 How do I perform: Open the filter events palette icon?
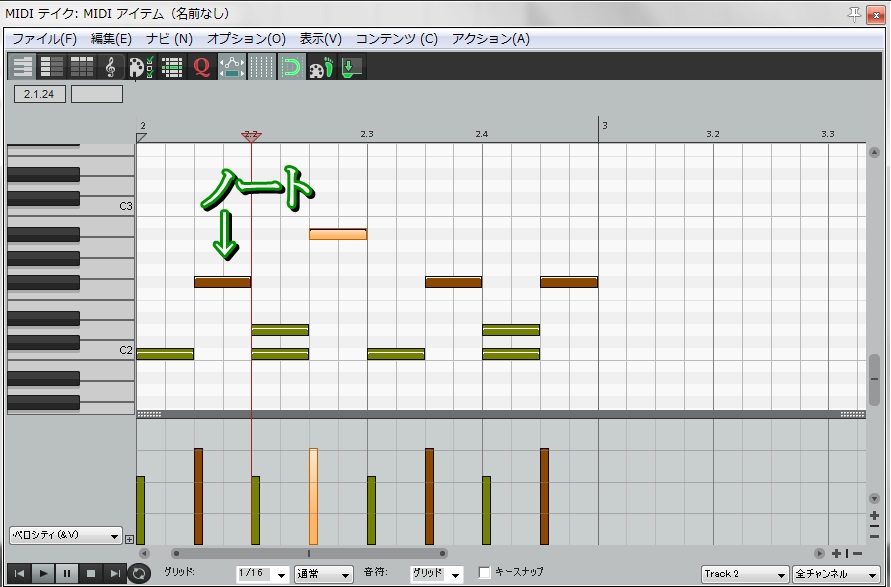tap(140, 66)
